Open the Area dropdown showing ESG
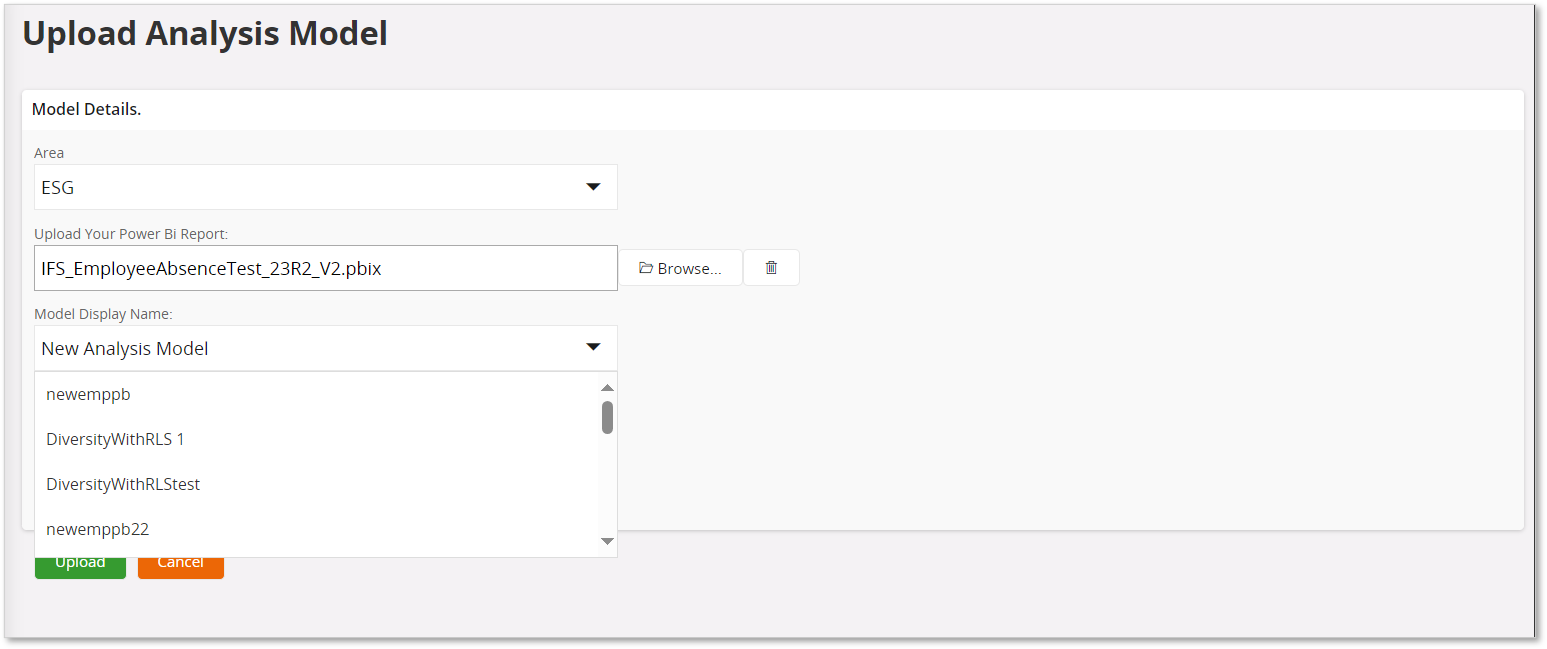The image size is (1547, 649). pyautogui.click(x=326, y=187)
